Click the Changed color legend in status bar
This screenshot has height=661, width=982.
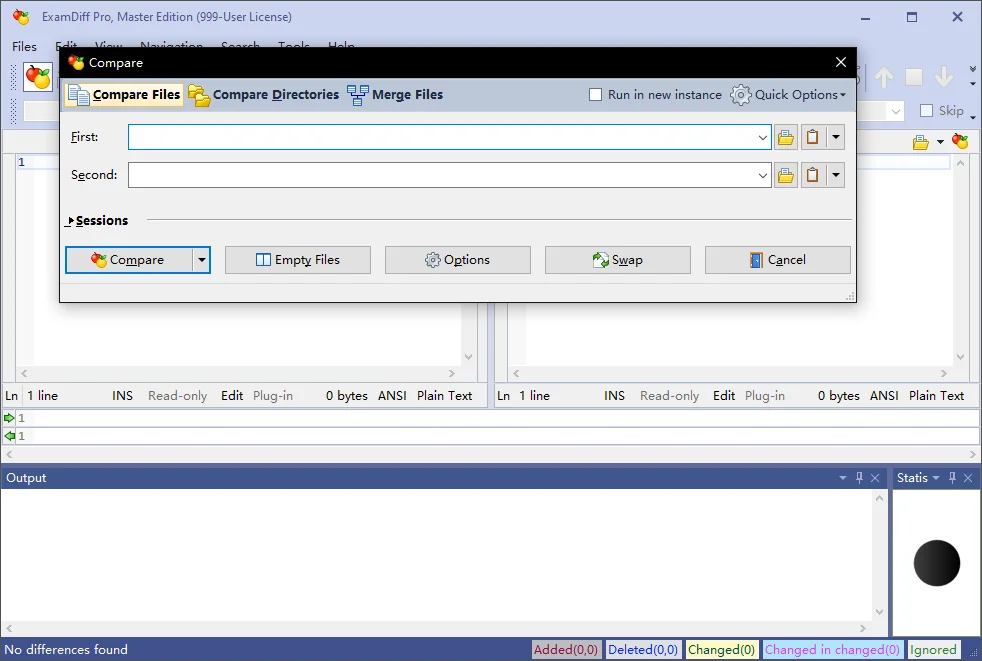[x=721, y=650]
